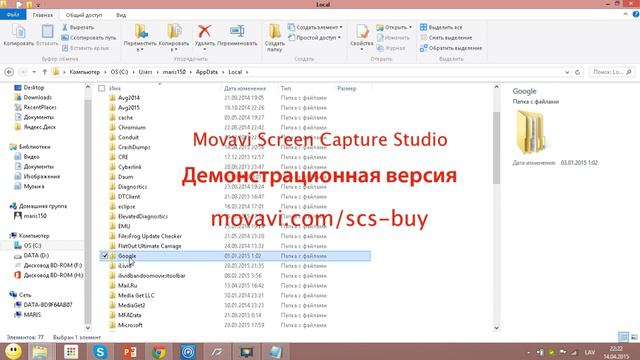Expand the AppData breadcrumb chevron

coord(223,72)
